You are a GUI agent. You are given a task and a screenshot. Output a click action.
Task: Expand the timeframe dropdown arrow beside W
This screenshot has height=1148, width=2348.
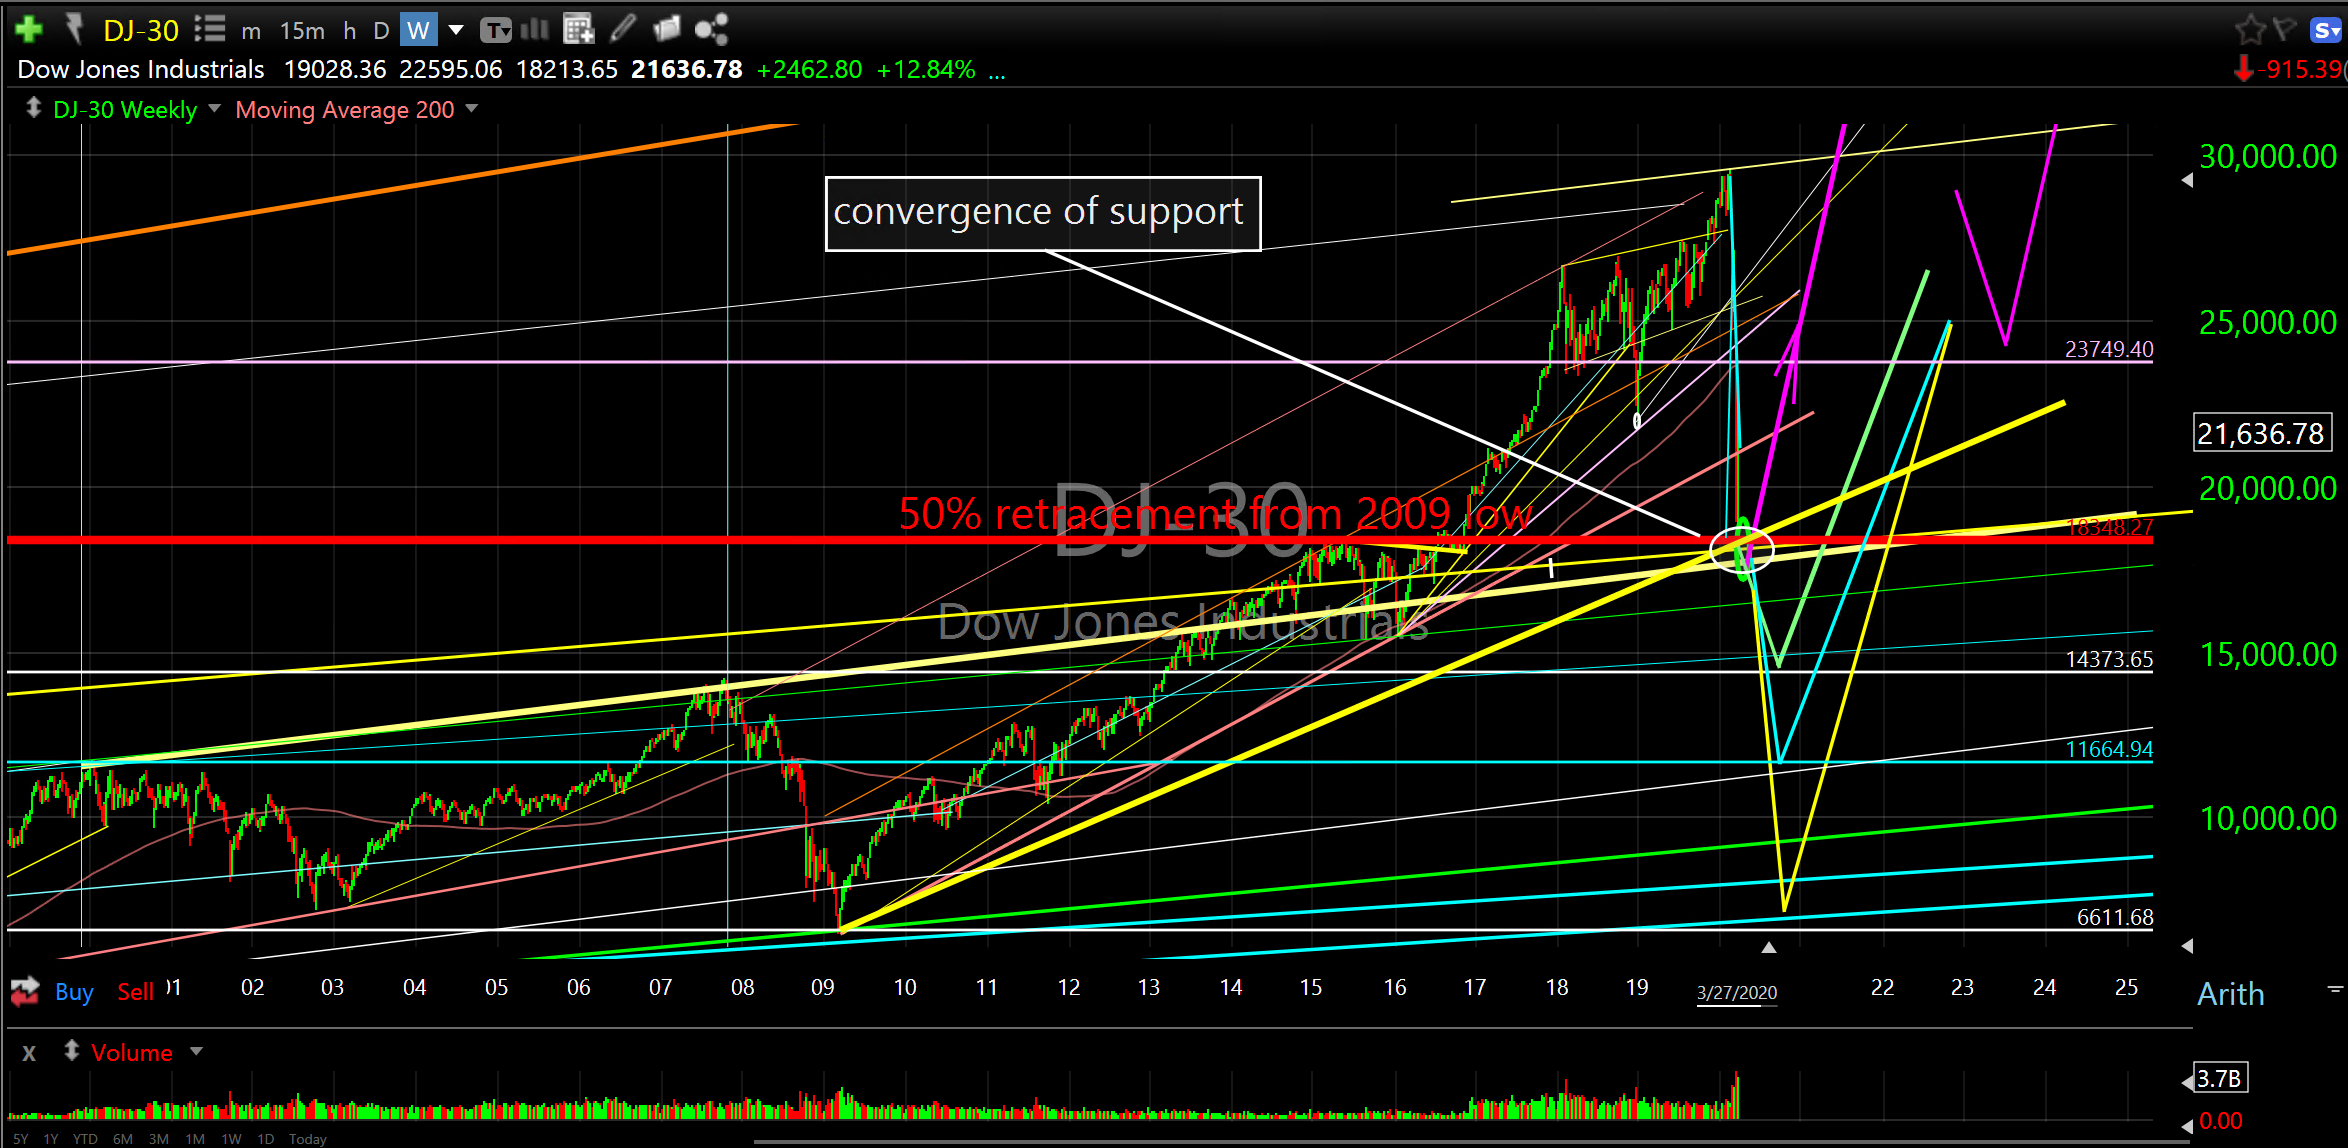(x=456, y=29)
